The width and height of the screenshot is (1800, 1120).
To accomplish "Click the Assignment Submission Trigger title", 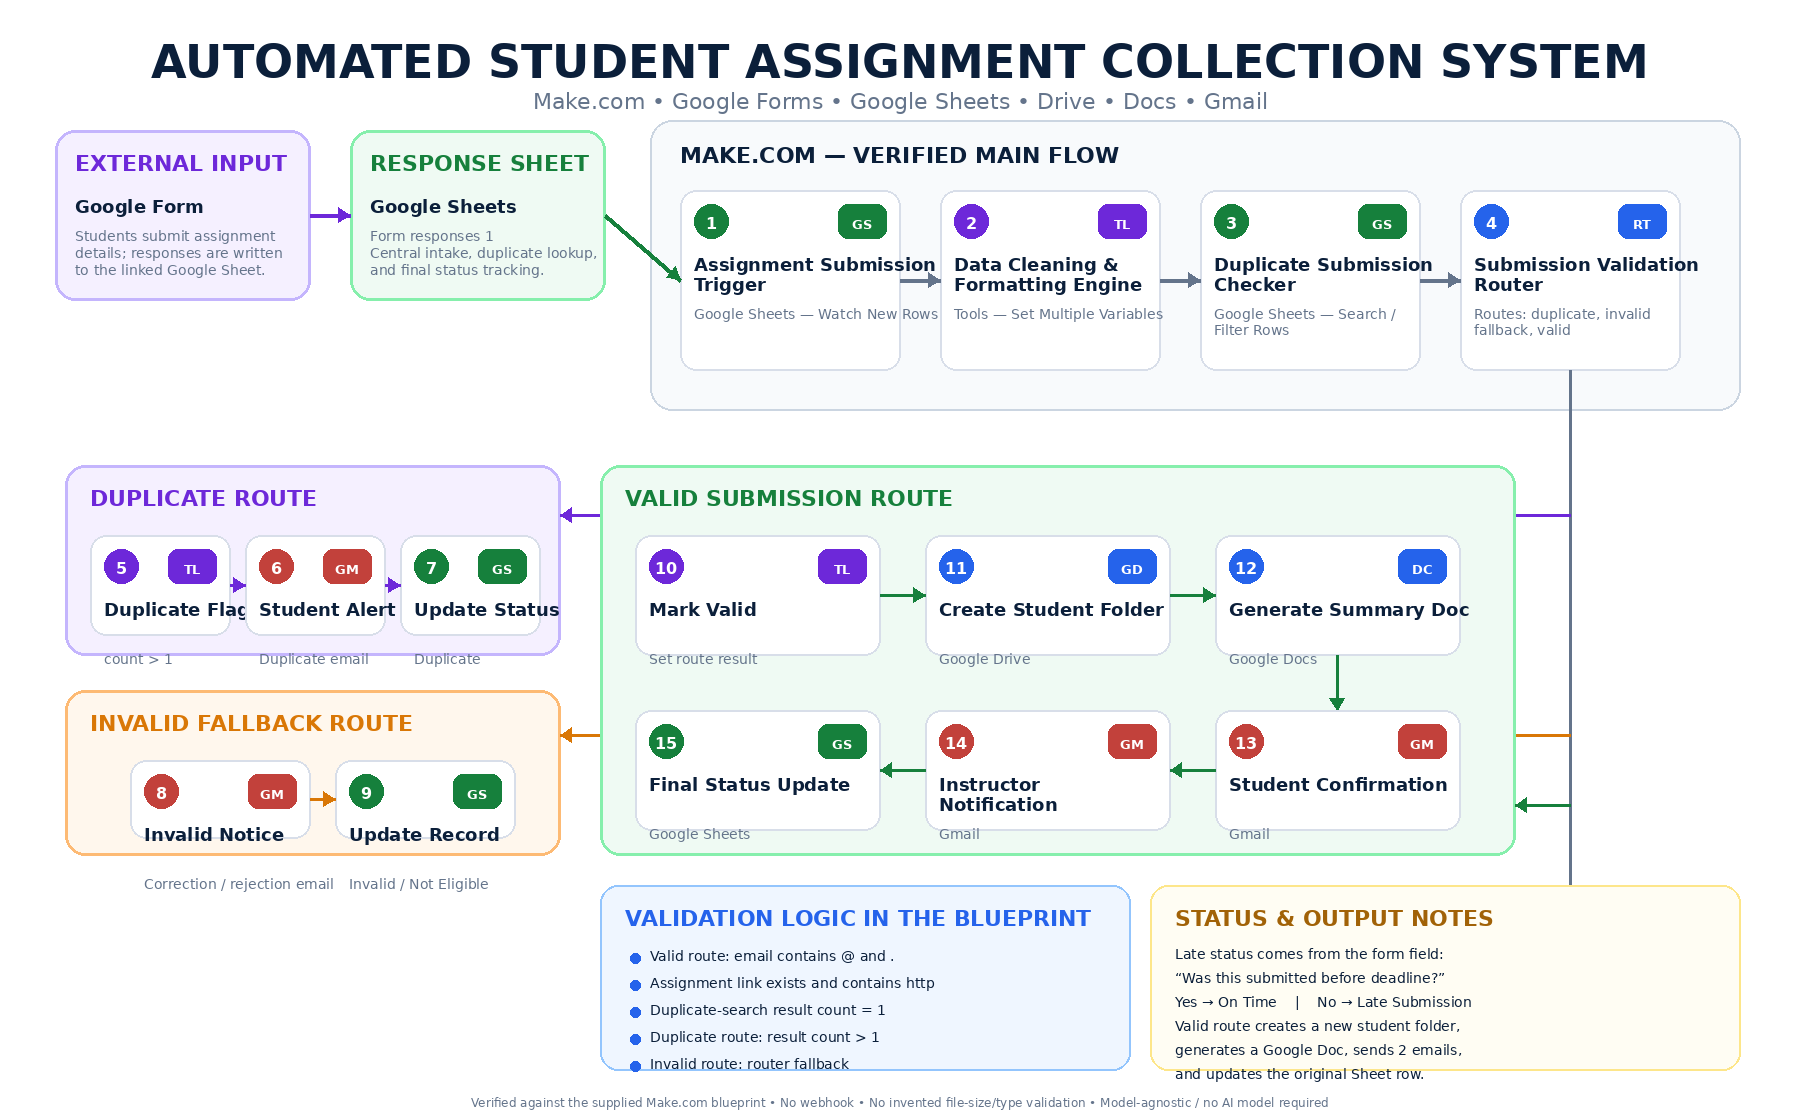I will (x=814, y=274).
